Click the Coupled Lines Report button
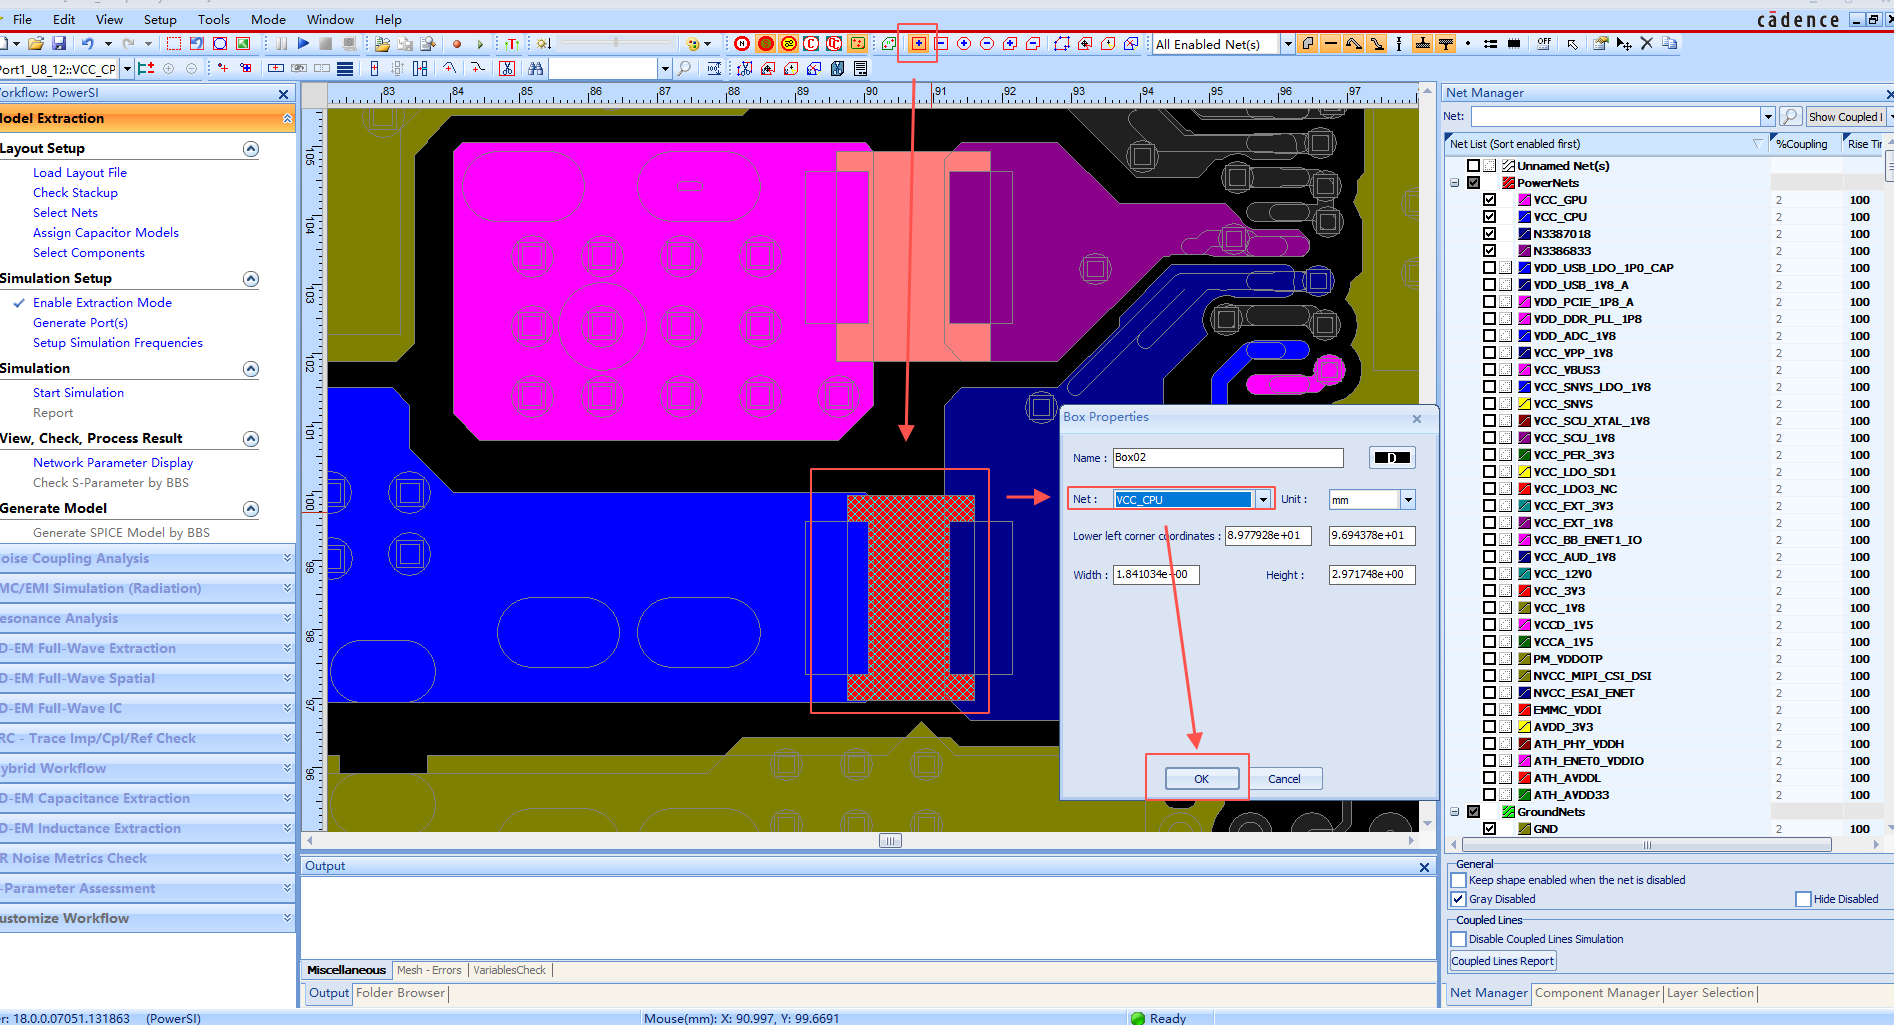The height and width of the screenshot is (1025, 1894). [1502, 961]
